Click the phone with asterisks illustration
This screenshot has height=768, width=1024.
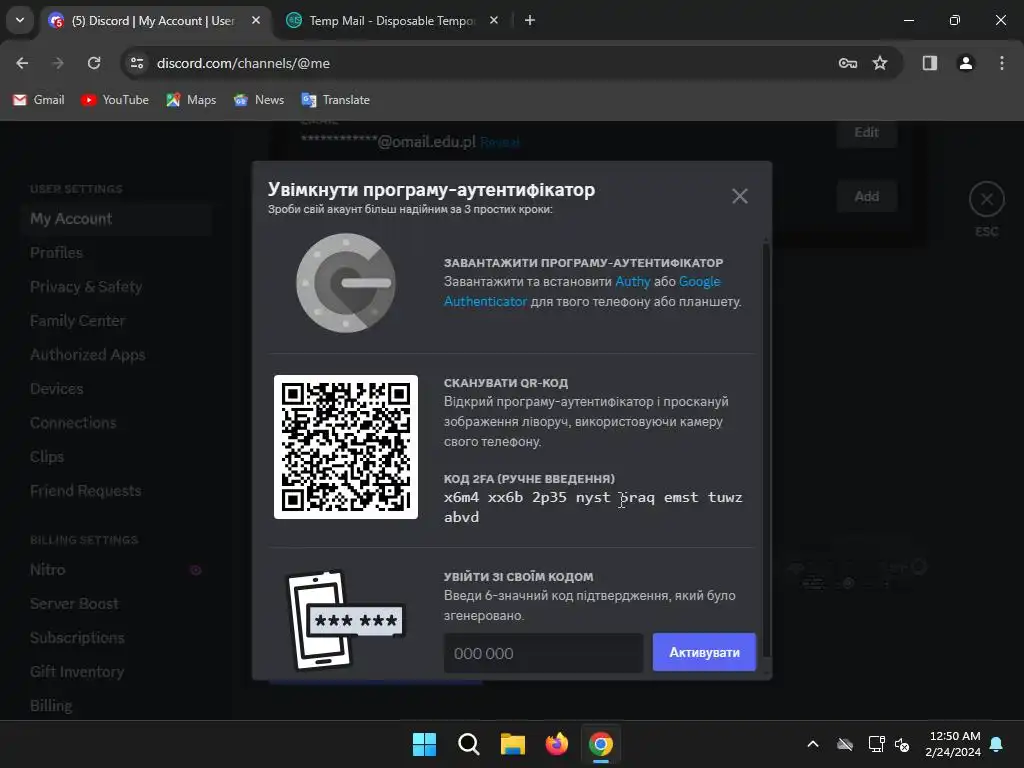pyautogui.click(x=346, y=620)
